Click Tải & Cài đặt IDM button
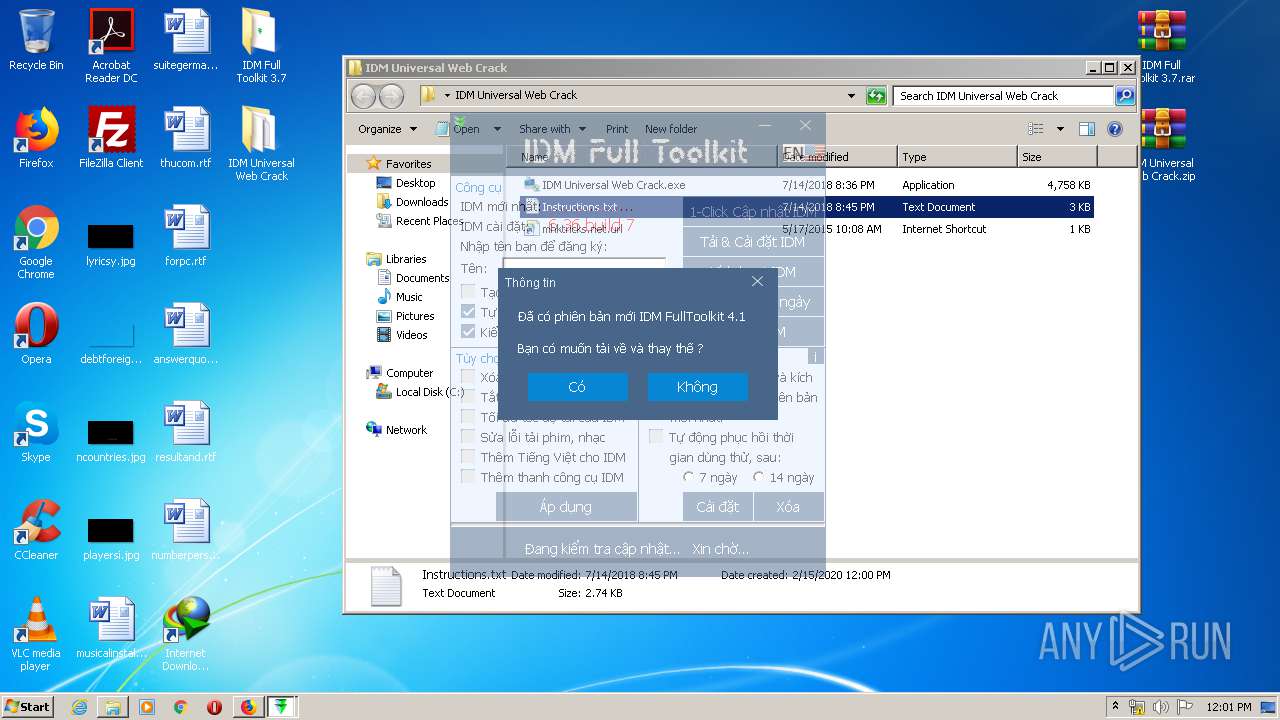 [753, 242]
